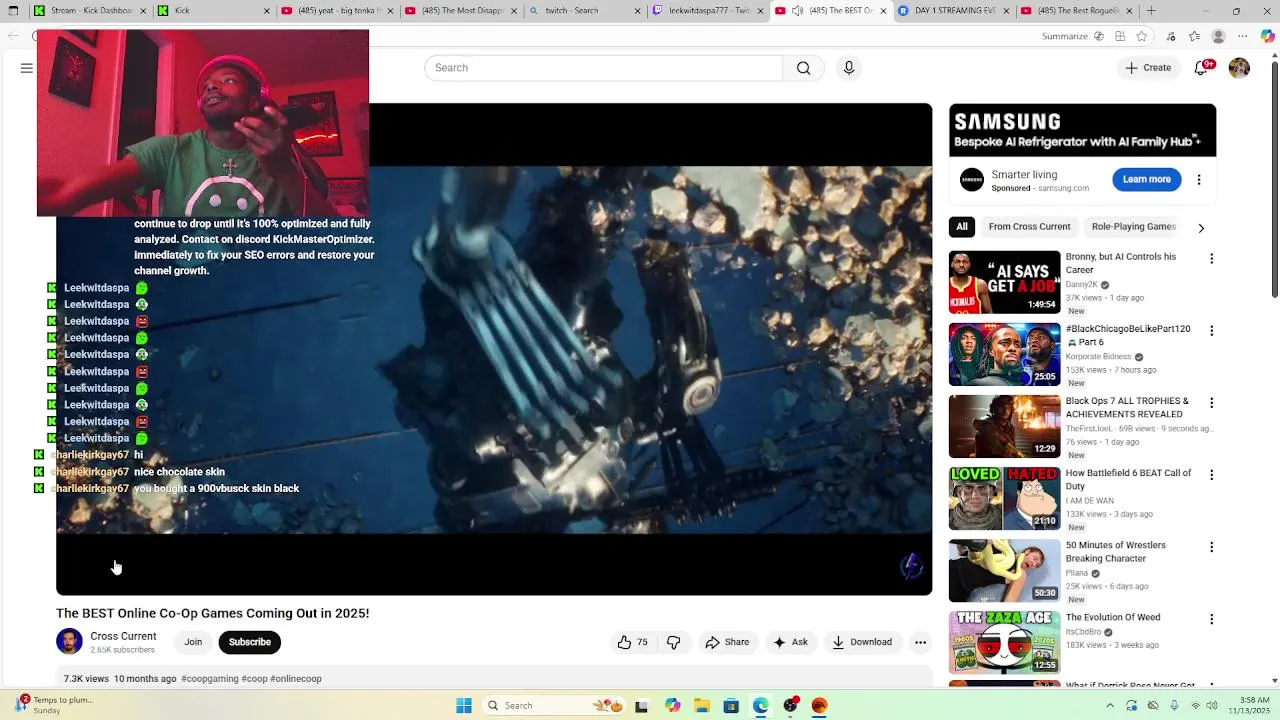1280x720 pixels.
Task: Switch to twitch - Search tab
Action: (584, 11)
